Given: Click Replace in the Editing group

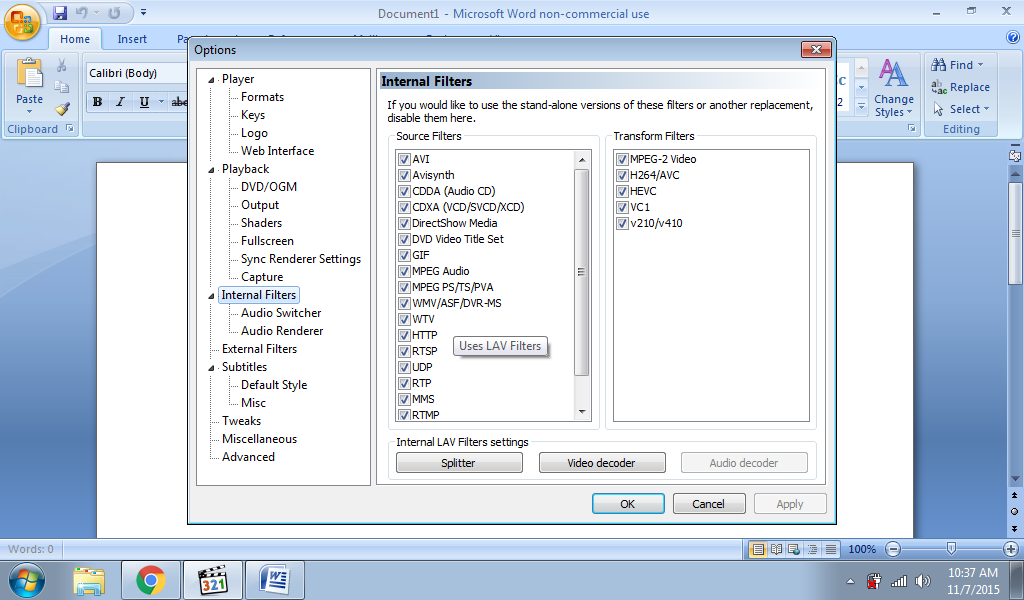Looking at the screenshot, I should [x=960, y=87].
